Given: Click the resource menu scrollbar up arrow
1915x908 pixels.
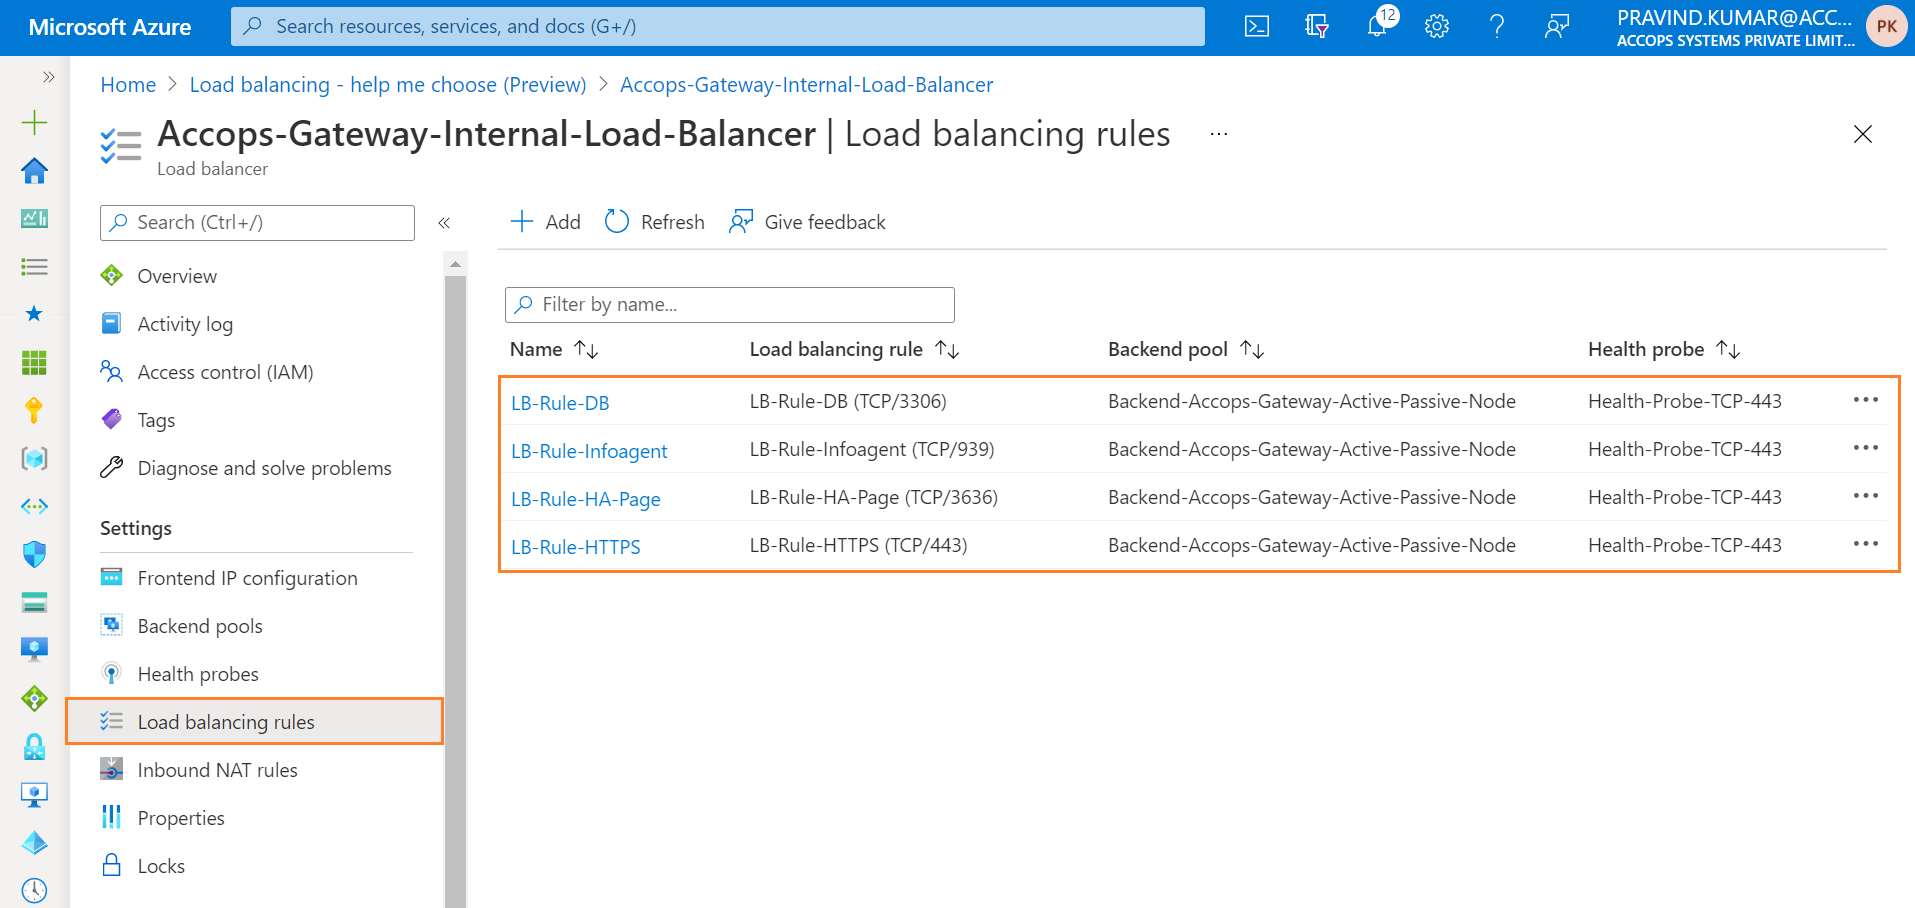Looking at the screenshot, I should click(455, 265).
